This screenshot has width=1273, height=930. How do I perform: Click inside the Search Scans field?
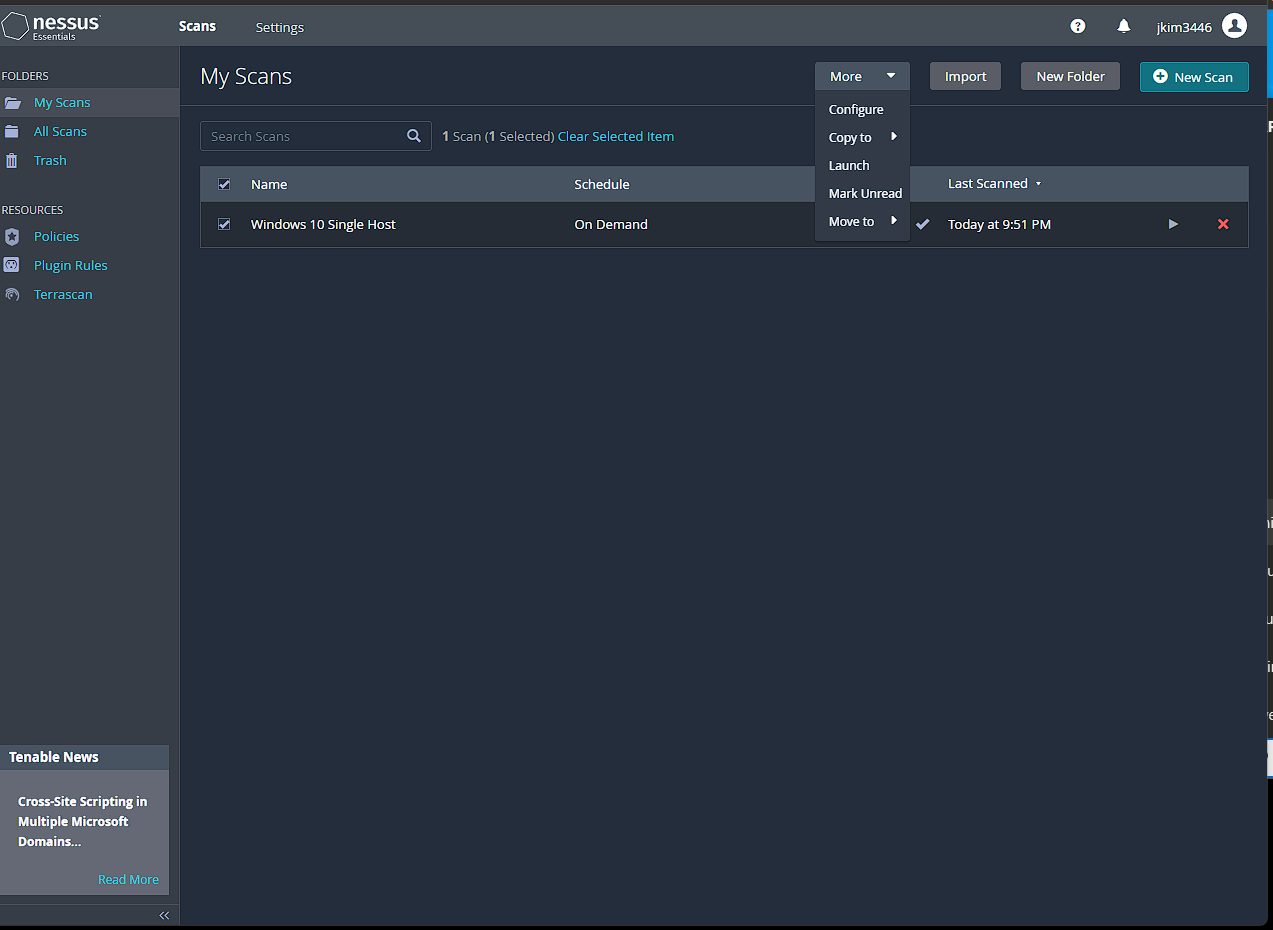(x=300, y=136)
